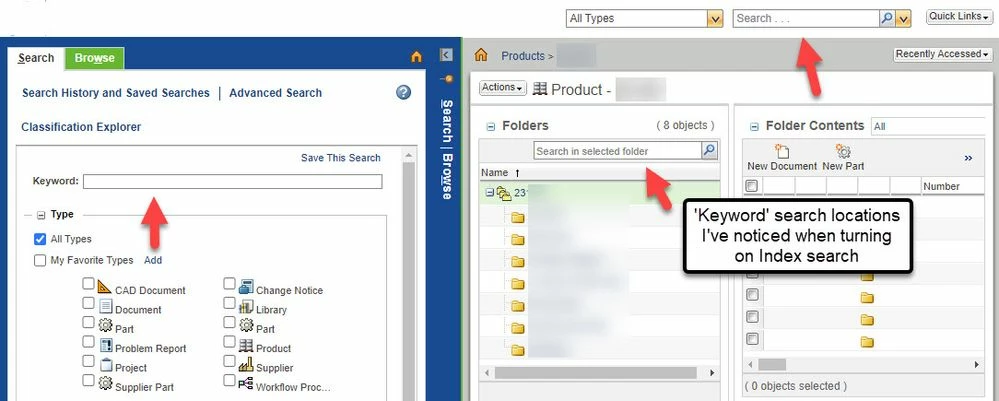Image resolution: width=999 pixels, height=401 pixels.
Task: Click the Problem Report type icon
Action: 106,346
